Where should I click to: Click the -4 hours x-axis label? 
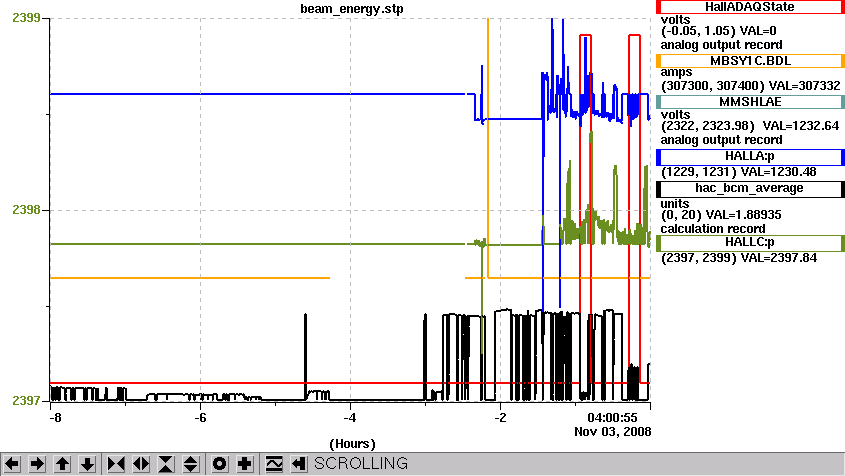pos(350,418)
